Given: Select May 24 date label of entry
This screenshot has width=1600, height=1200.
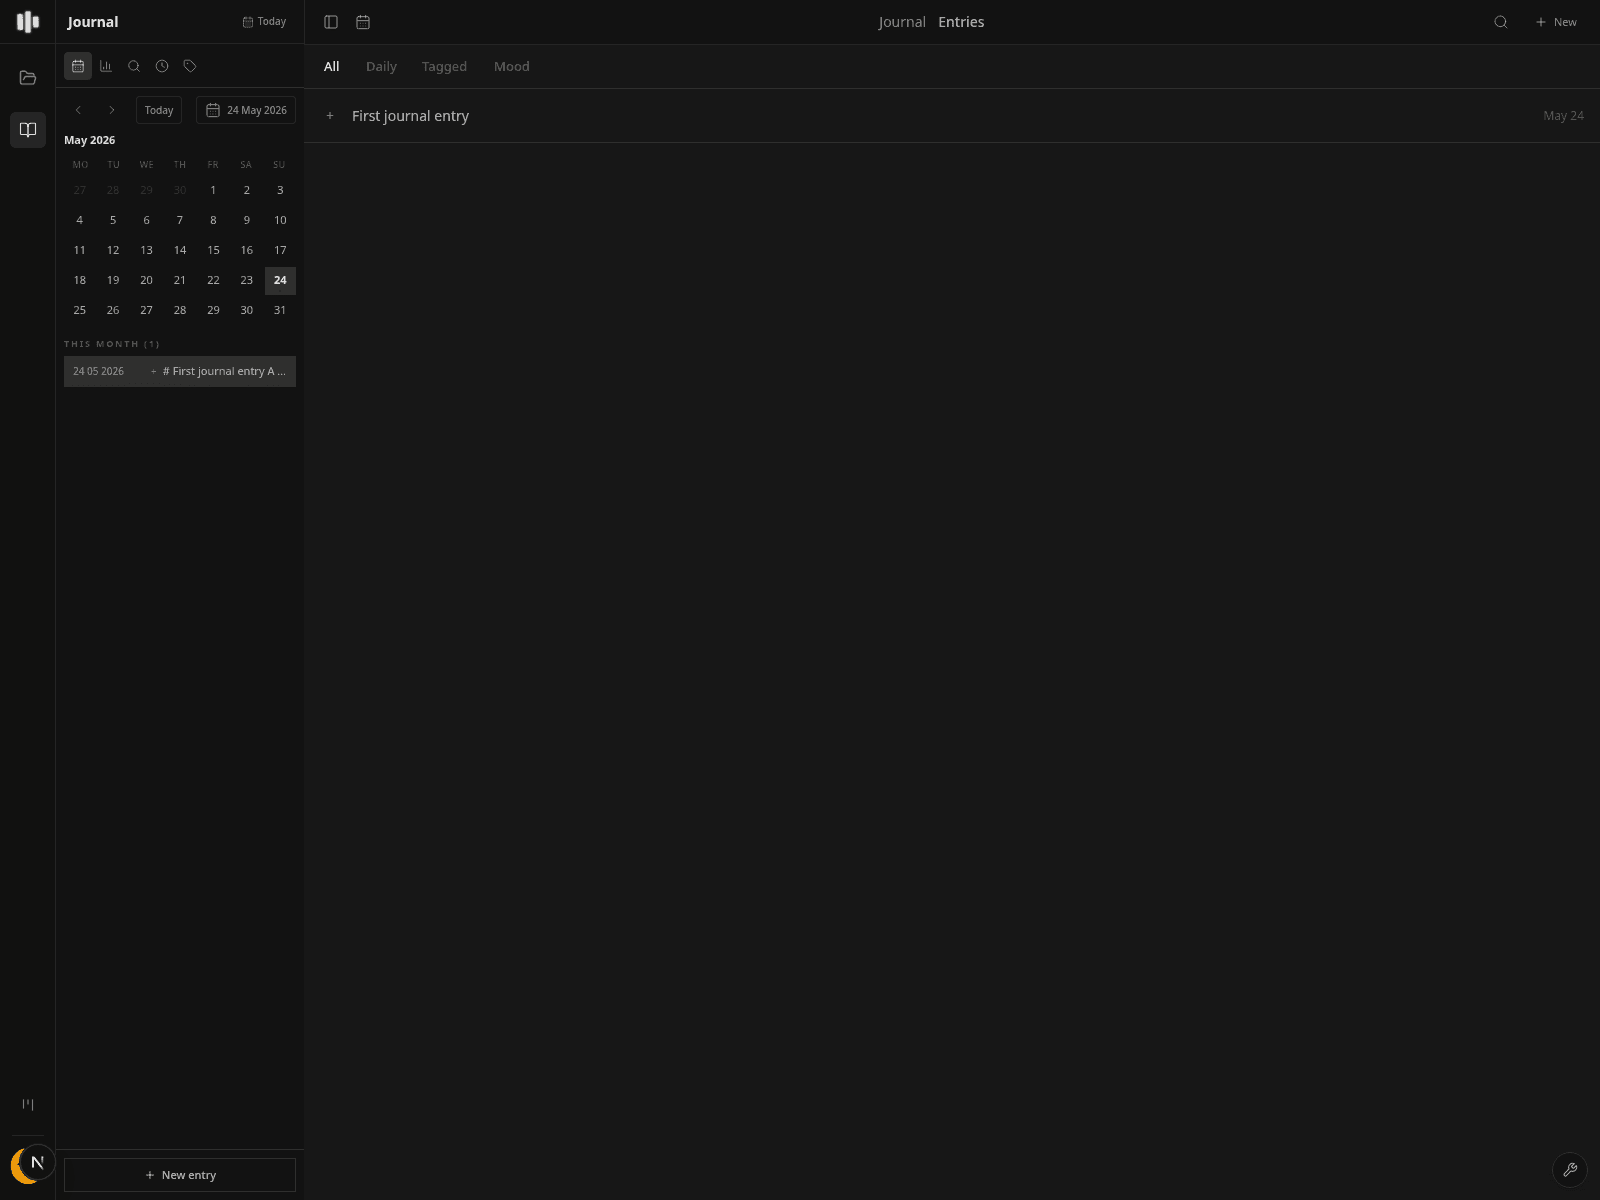Looking at the screenshot, I should [x=1563, y=116].
